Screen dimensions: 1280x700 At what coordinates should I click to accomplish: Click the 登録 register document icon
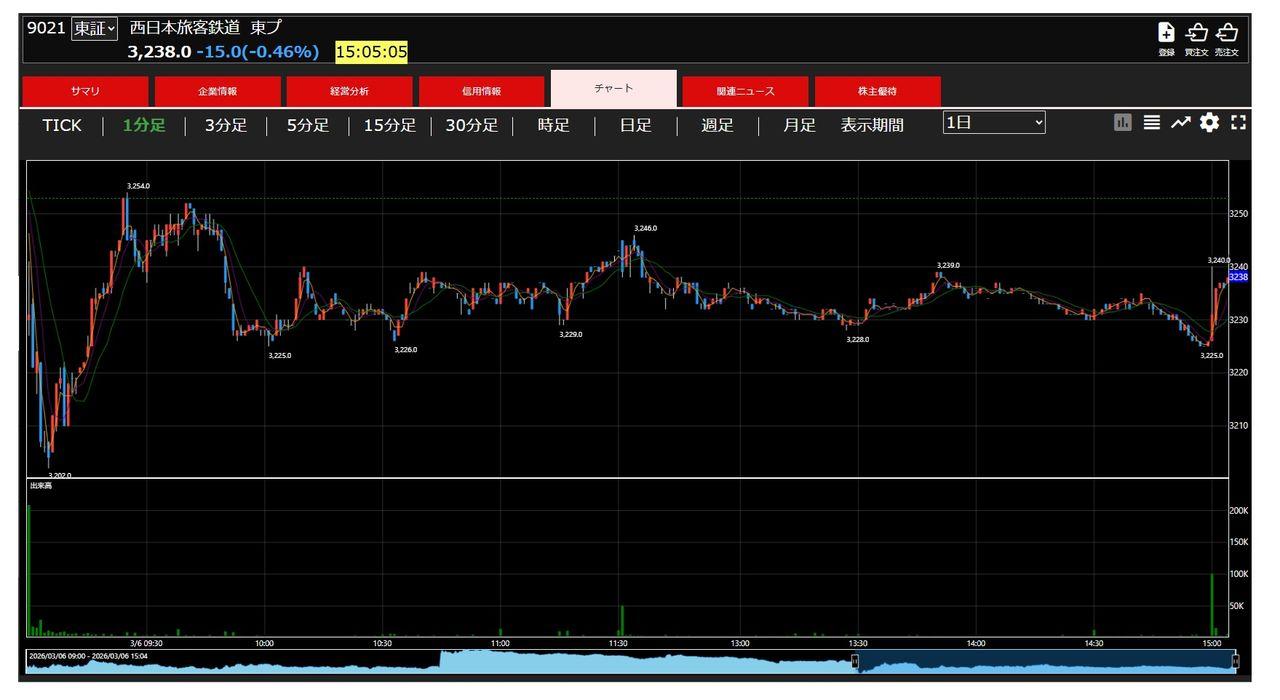tap(1166, 34)
